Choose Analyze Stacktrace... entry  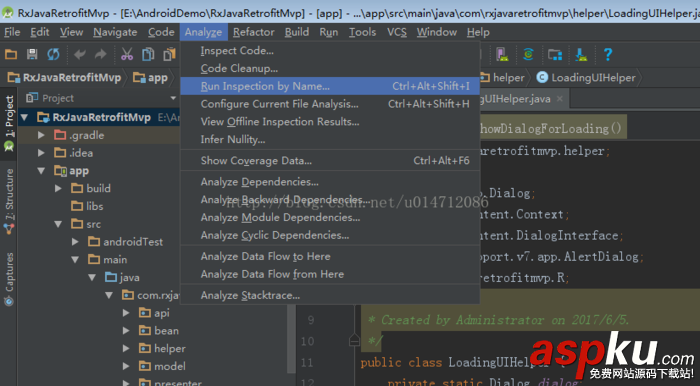330,295
